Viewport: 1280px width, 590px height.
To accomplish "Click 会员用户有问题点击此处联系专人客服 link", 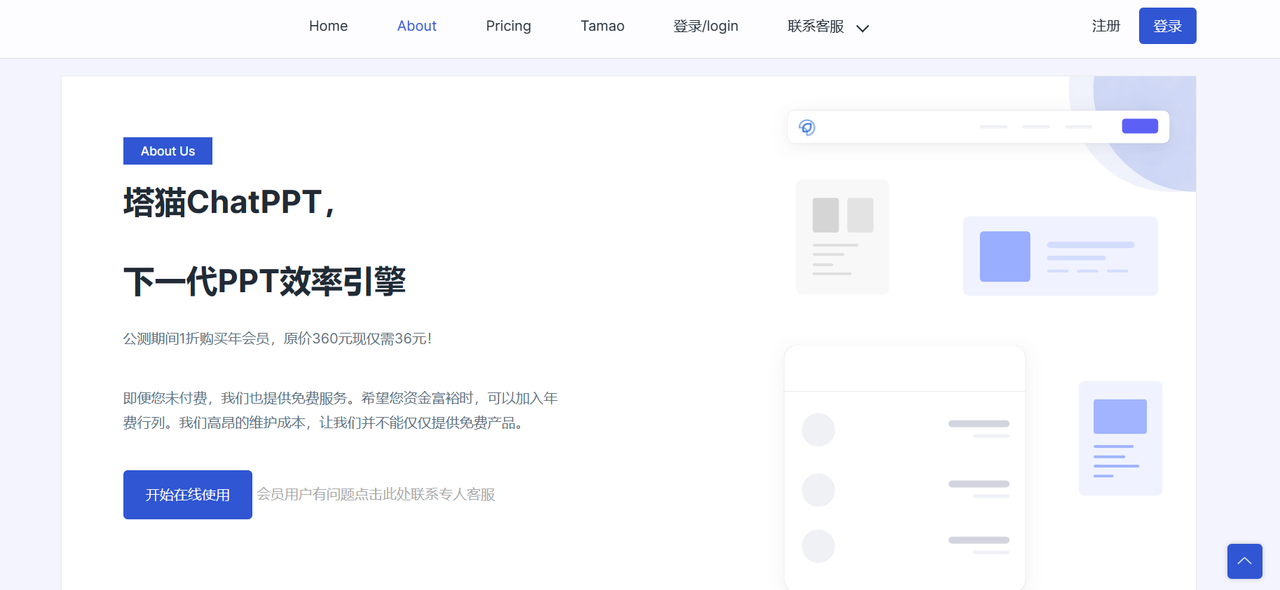I will (x=376, y=494).
